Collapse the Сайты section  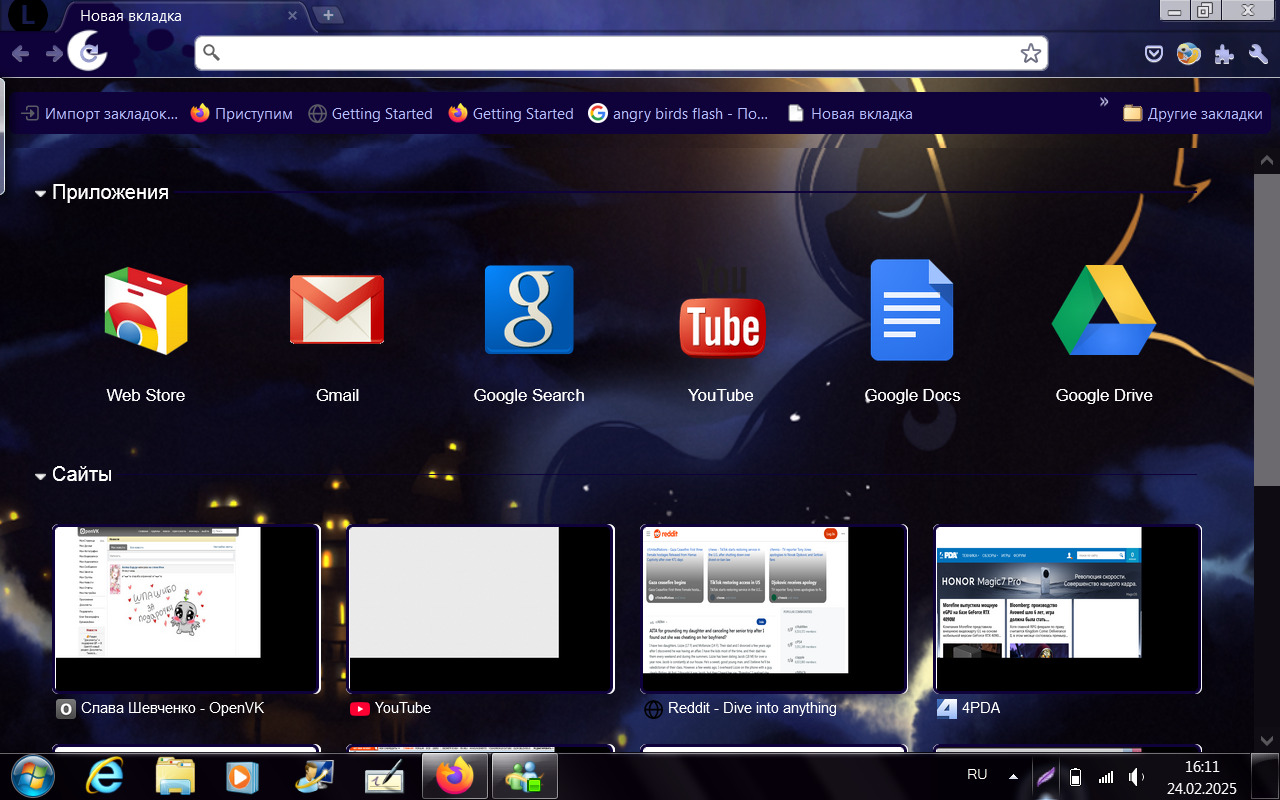coord(41,475)
